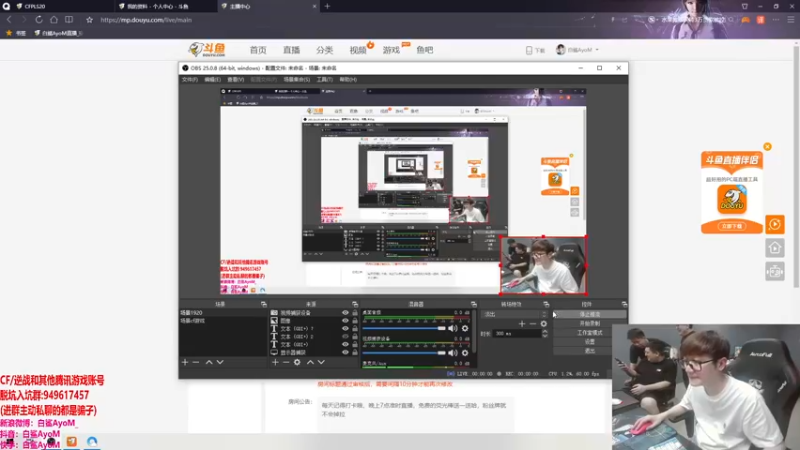Click 停止推流 button in OBS controls
800x450 pixels.
coord(590,314)
